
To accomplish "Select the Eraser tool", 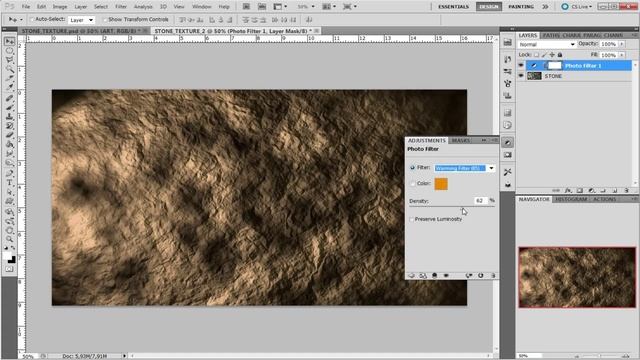I will coord(9,135).
